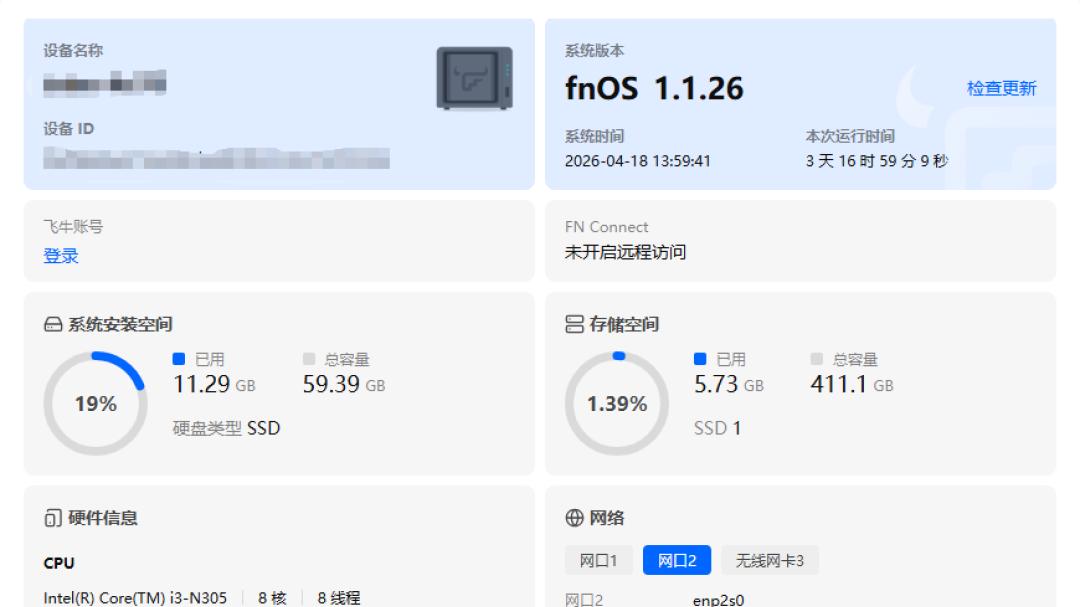1080x607 pixels.
Task: Click the CPU label in 硬件信息
Action: click(59, 564)
